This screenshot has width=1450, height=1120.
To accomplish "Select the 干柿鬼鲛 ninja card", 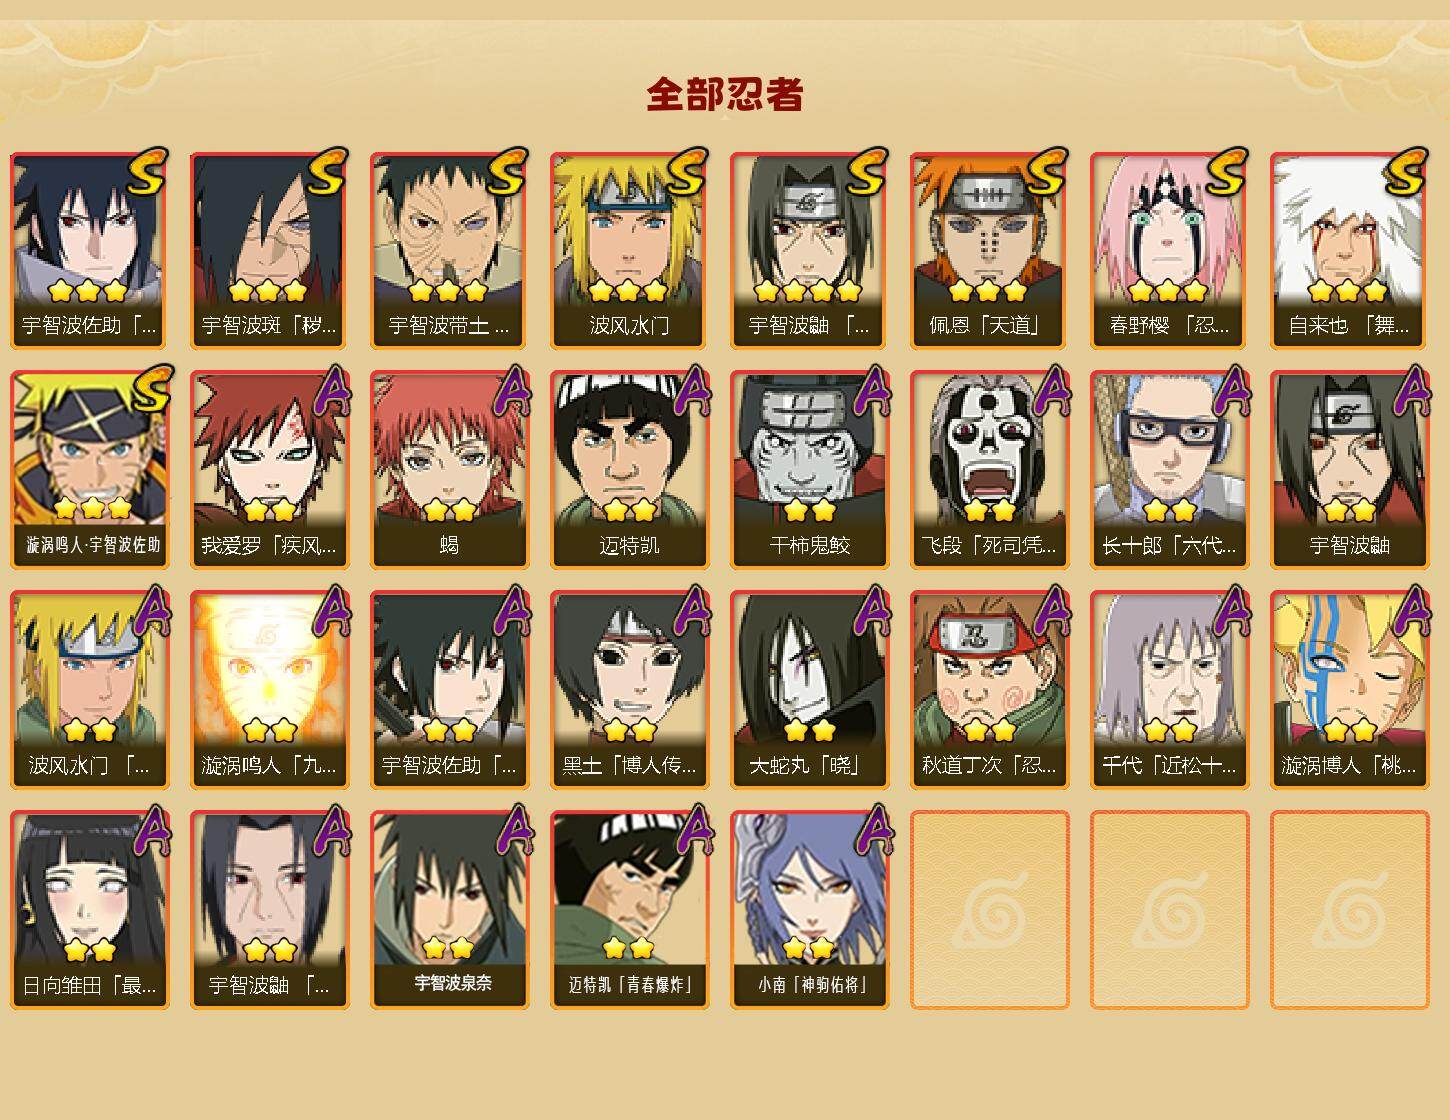I will [x=809, y=470].
